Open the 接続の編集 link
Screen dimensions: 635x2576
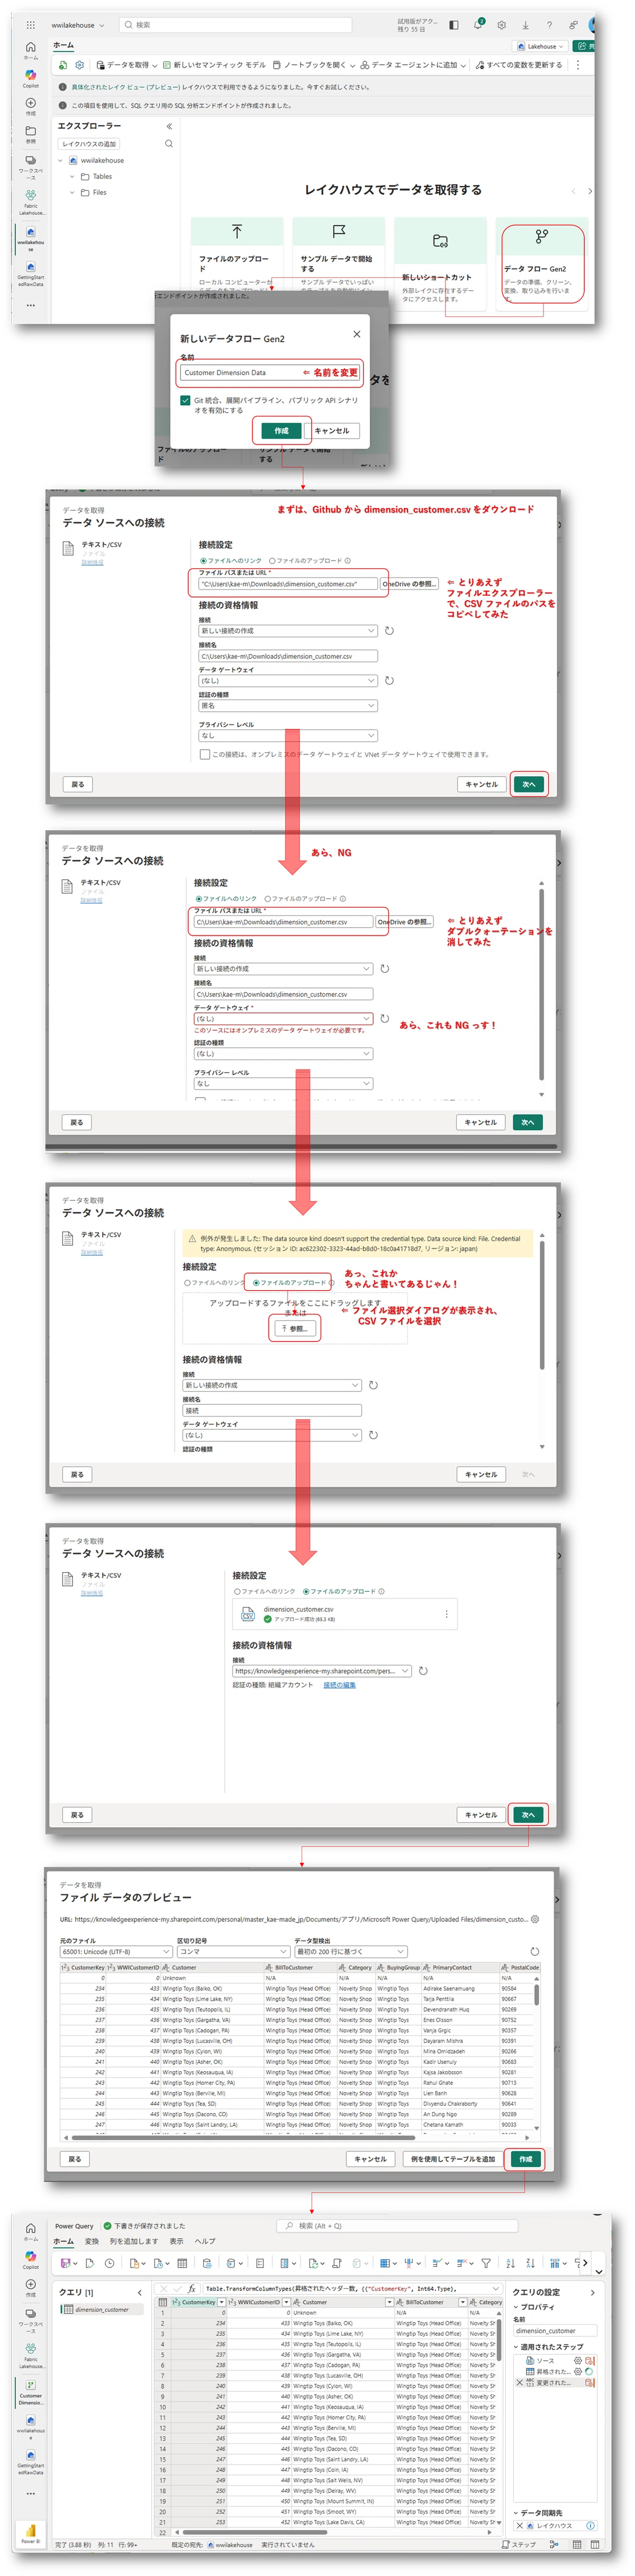coord(339,1685)
